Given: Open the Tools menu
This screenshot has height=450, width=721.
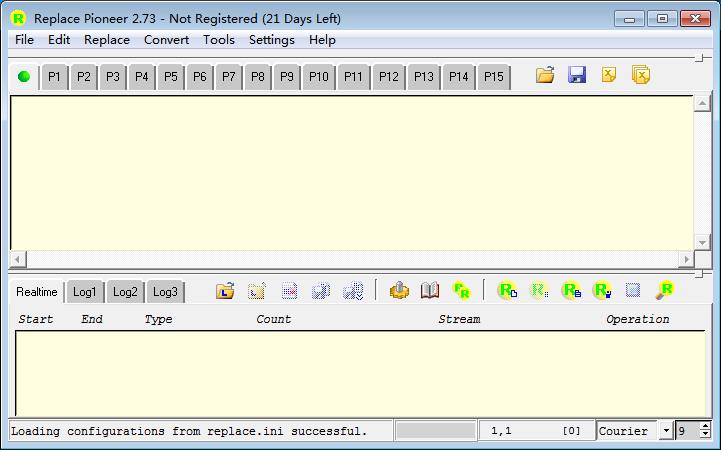Looking at the screenshot, I should point(219,40).
